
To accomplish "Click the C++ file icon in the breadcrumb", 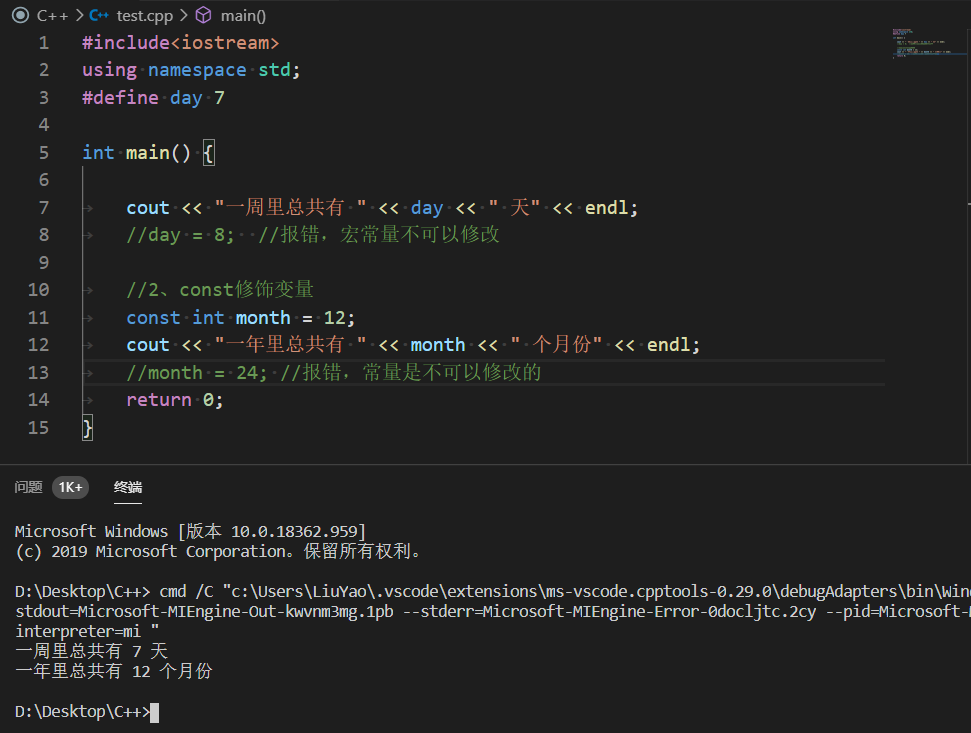I will click(98, 15).
